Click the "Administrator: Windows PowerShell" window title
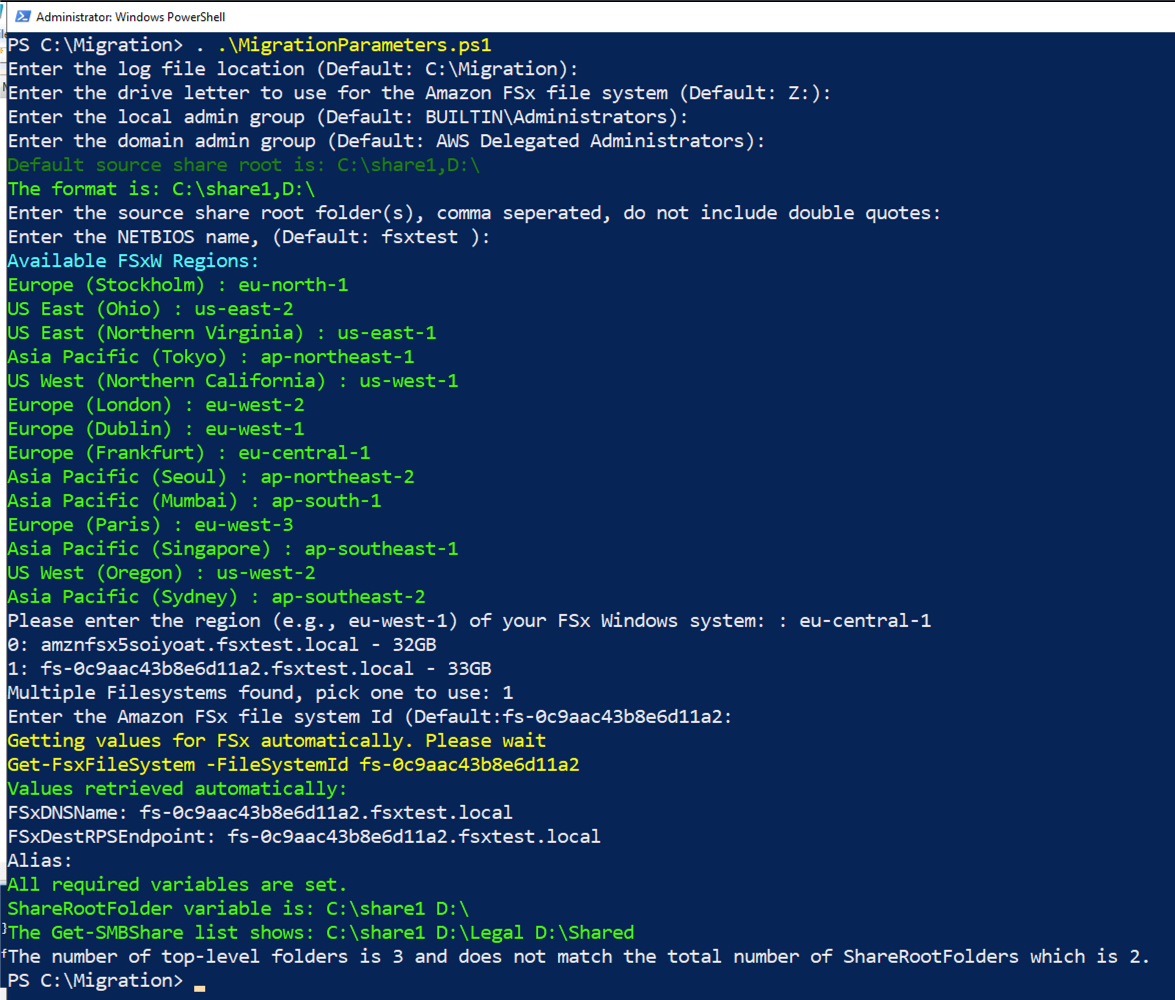The width and height of the screenshot is (1175, 1000). coord(131,17)
